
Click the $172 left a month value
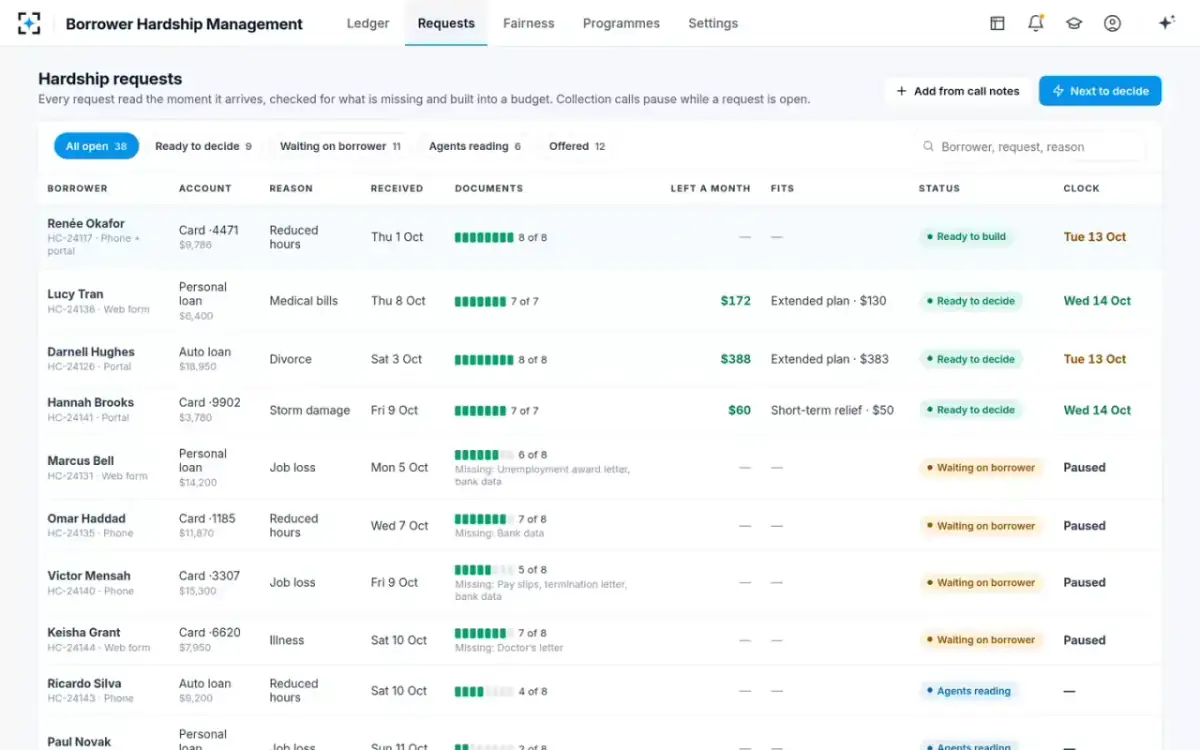point(735,301)
